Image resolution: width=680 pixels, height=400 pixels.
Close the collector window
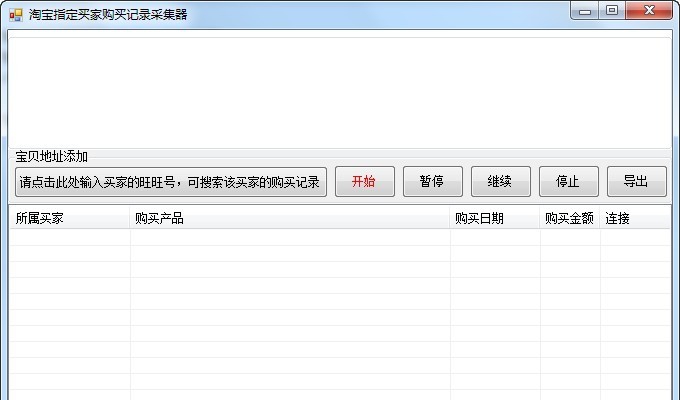point(649,11)
